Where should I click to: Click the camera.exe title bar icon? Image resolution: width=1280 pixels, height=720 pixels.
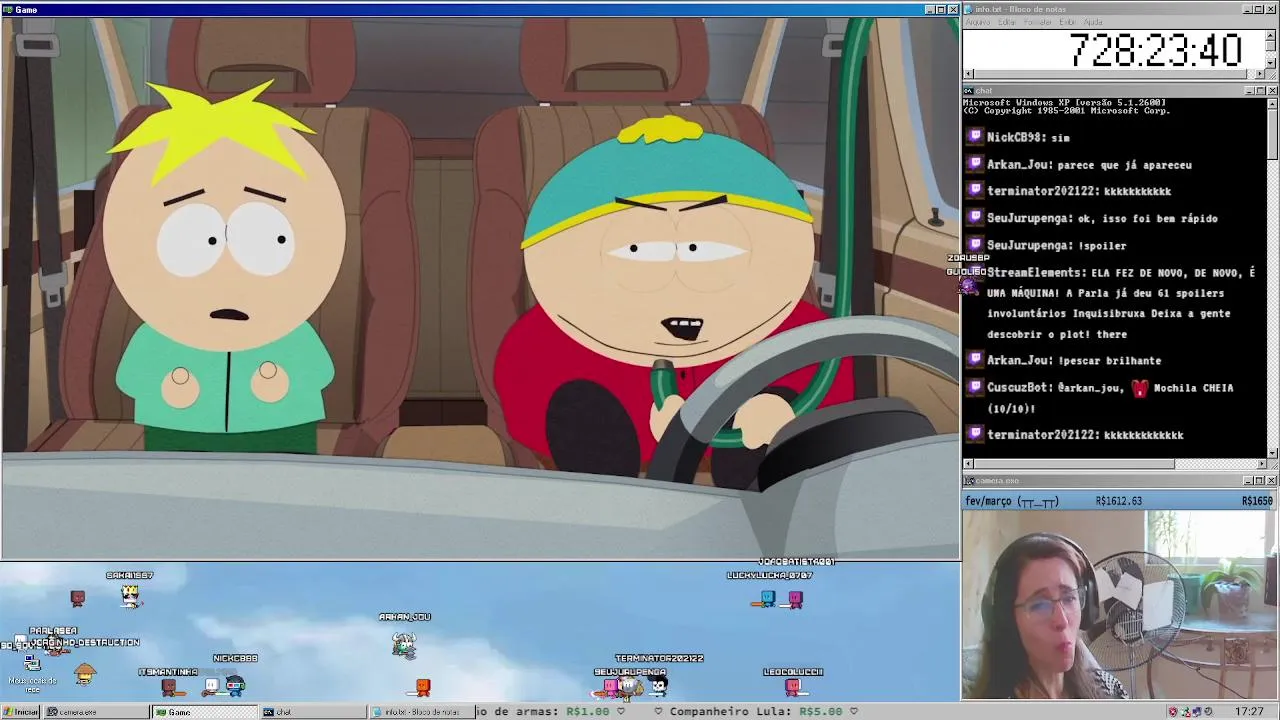tap(968, 481)
